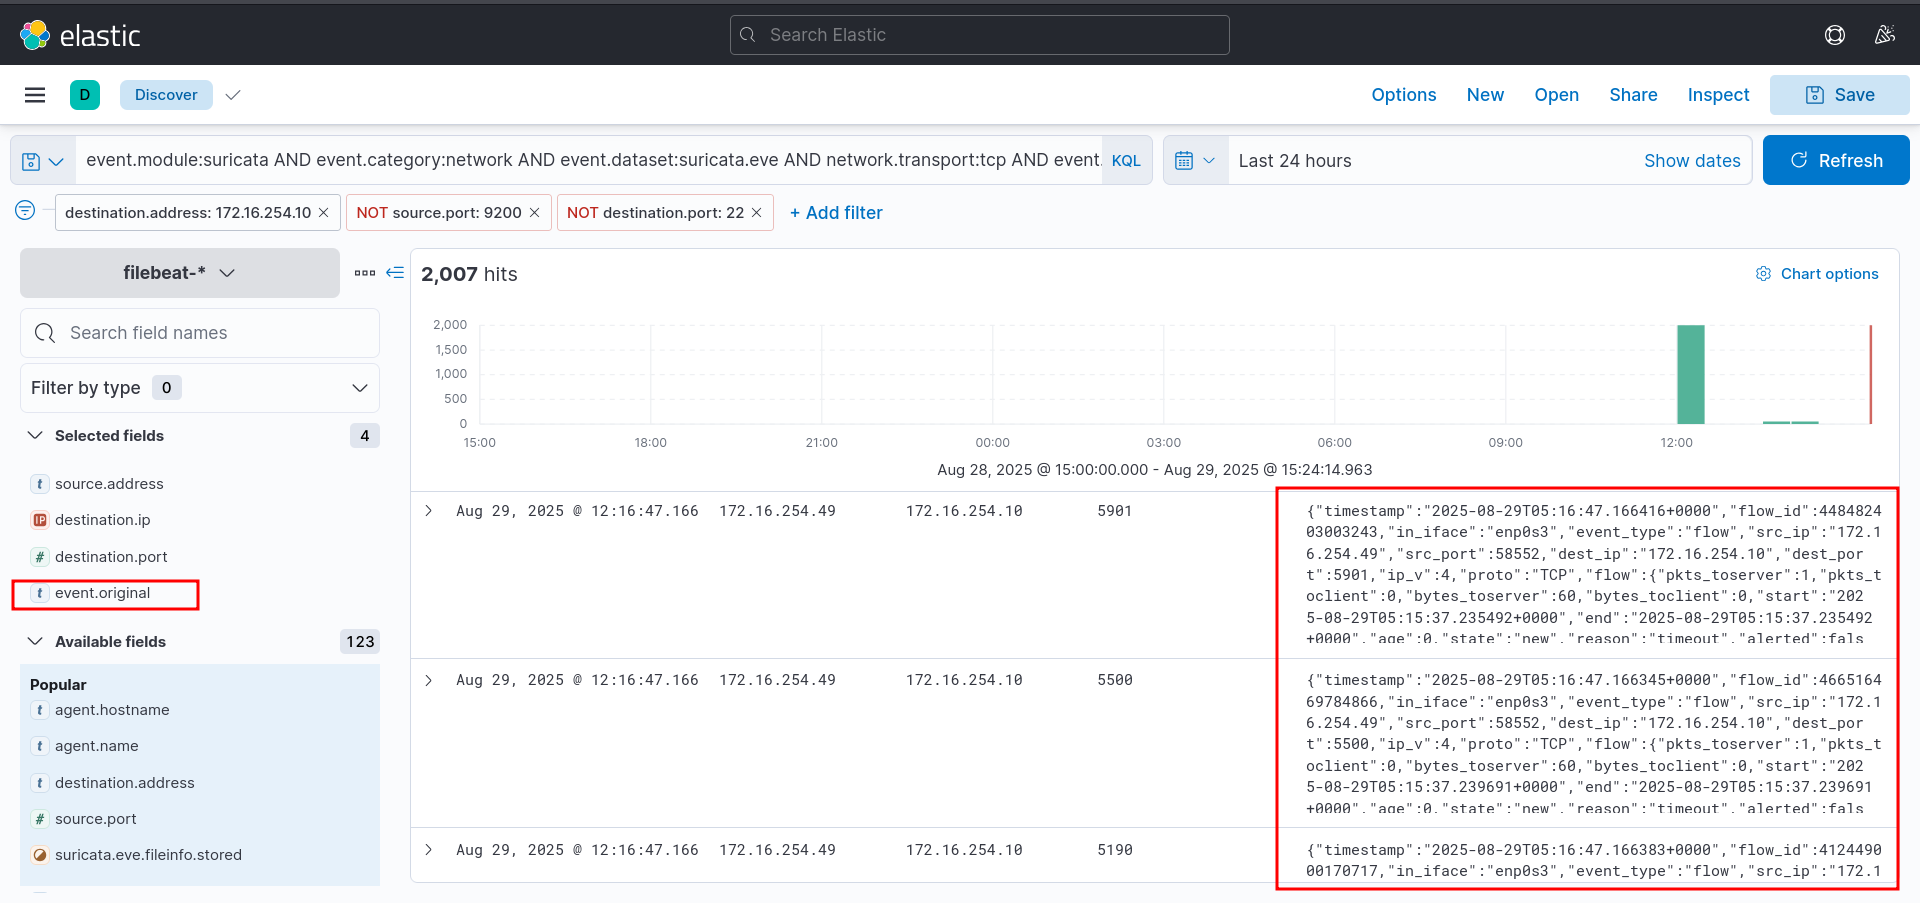The height and width of the screenshot is (903, 1920).
Task: Click the index pattern options dots icon
Action: [364, 273]
